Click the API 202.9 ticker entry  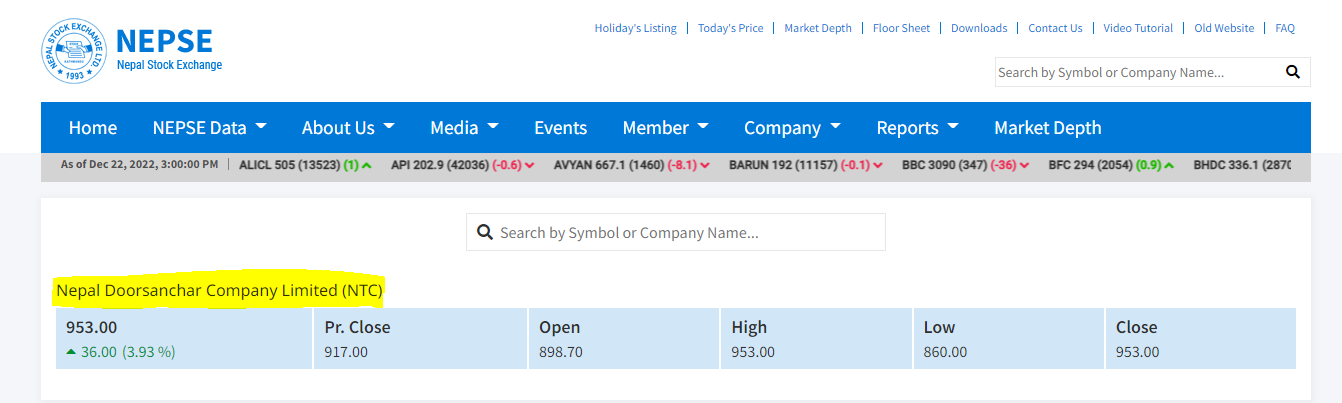coord(462,165)
